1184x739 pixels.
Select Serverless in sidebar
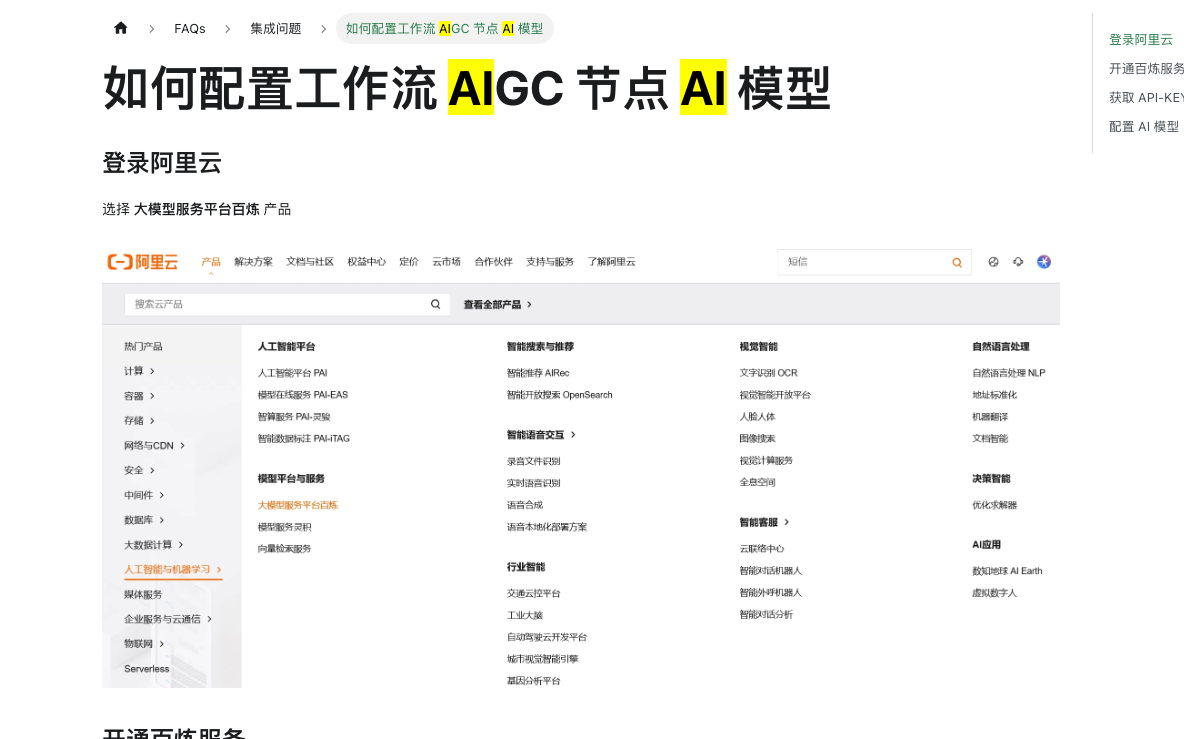tap(146, 669)
